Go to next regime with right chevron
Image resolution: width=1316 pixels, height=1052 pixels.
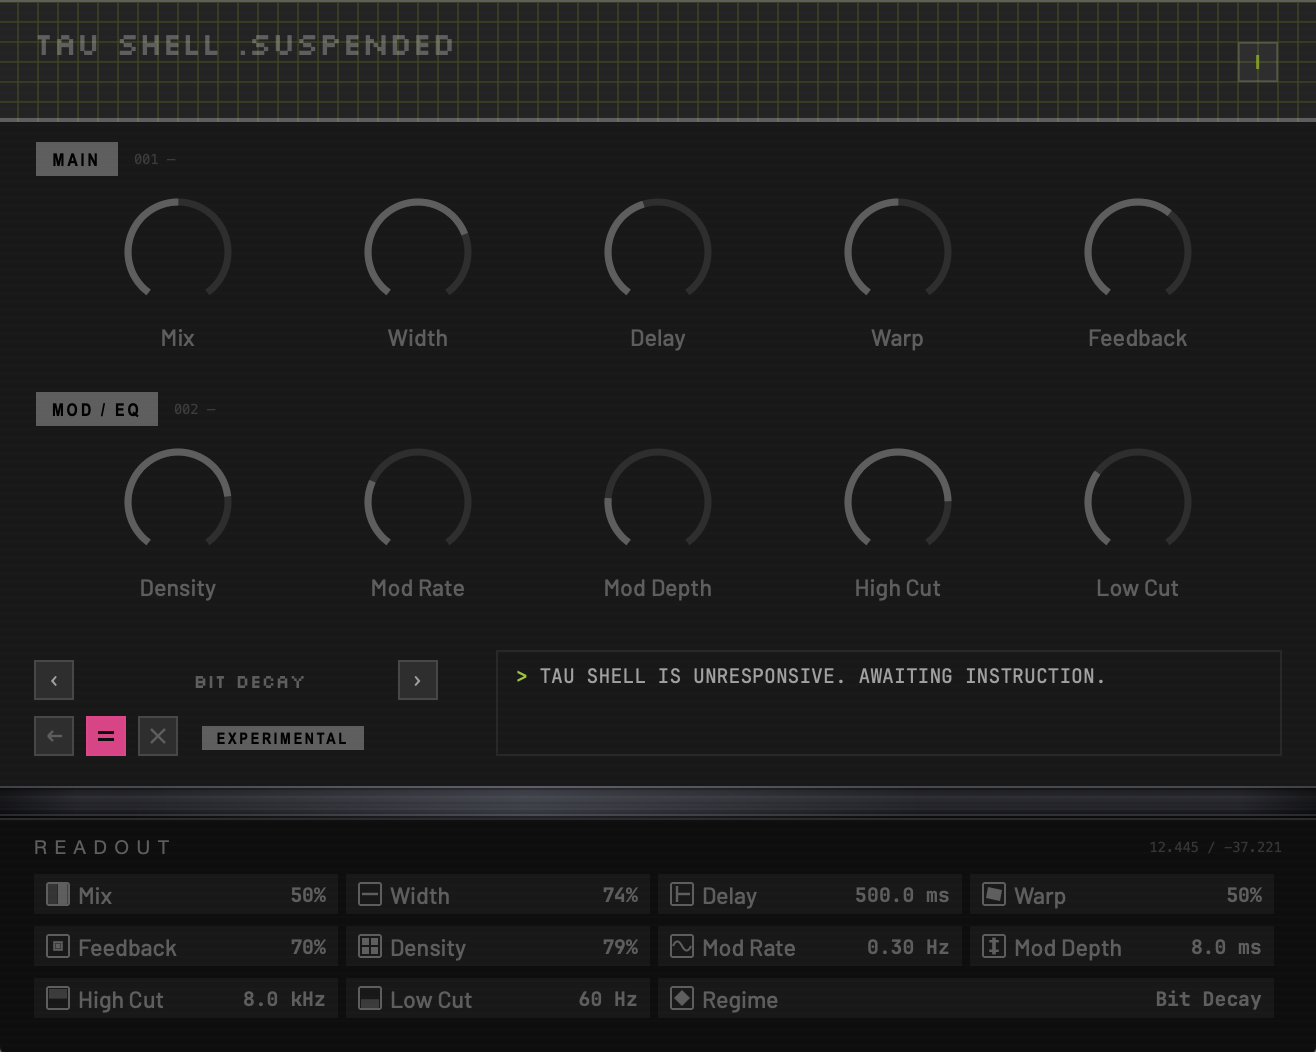pyautogui.click(x=418, y=680)
